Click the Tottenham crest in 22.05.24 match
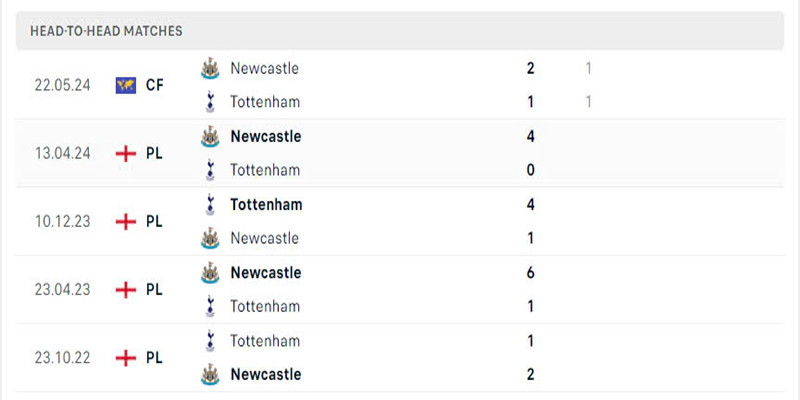Screen dimensions: 800x400 coord(210,102)
